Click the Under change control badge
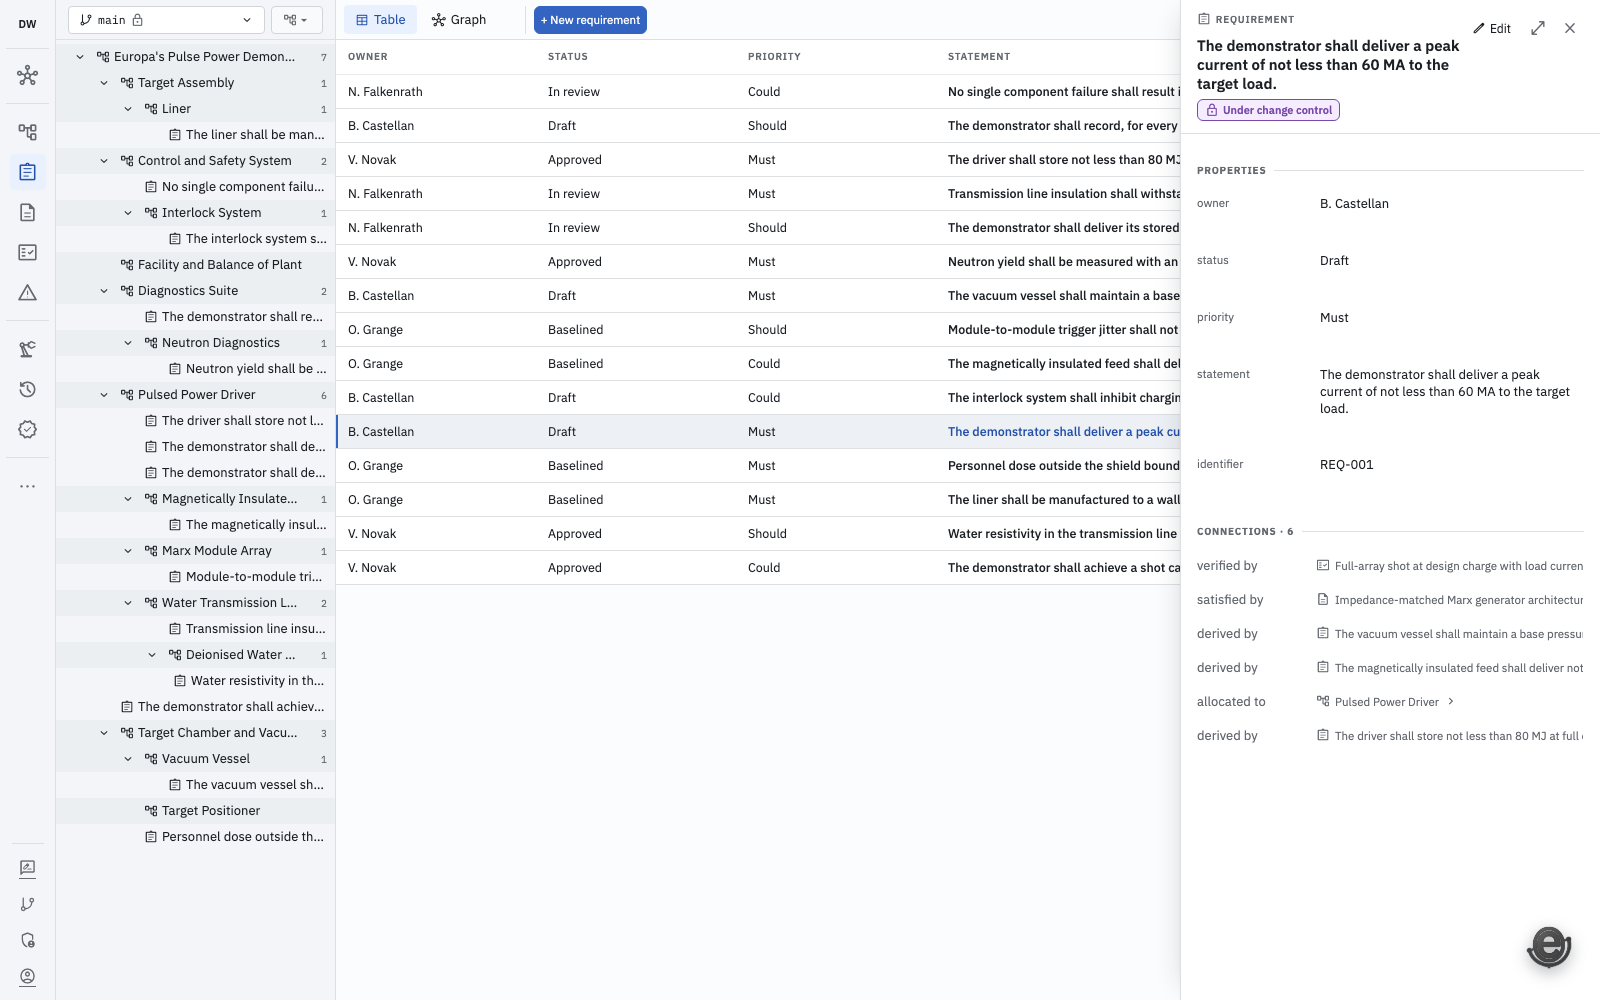The height and width of the screenshot is (1000, 1600). coord(1268,110)
